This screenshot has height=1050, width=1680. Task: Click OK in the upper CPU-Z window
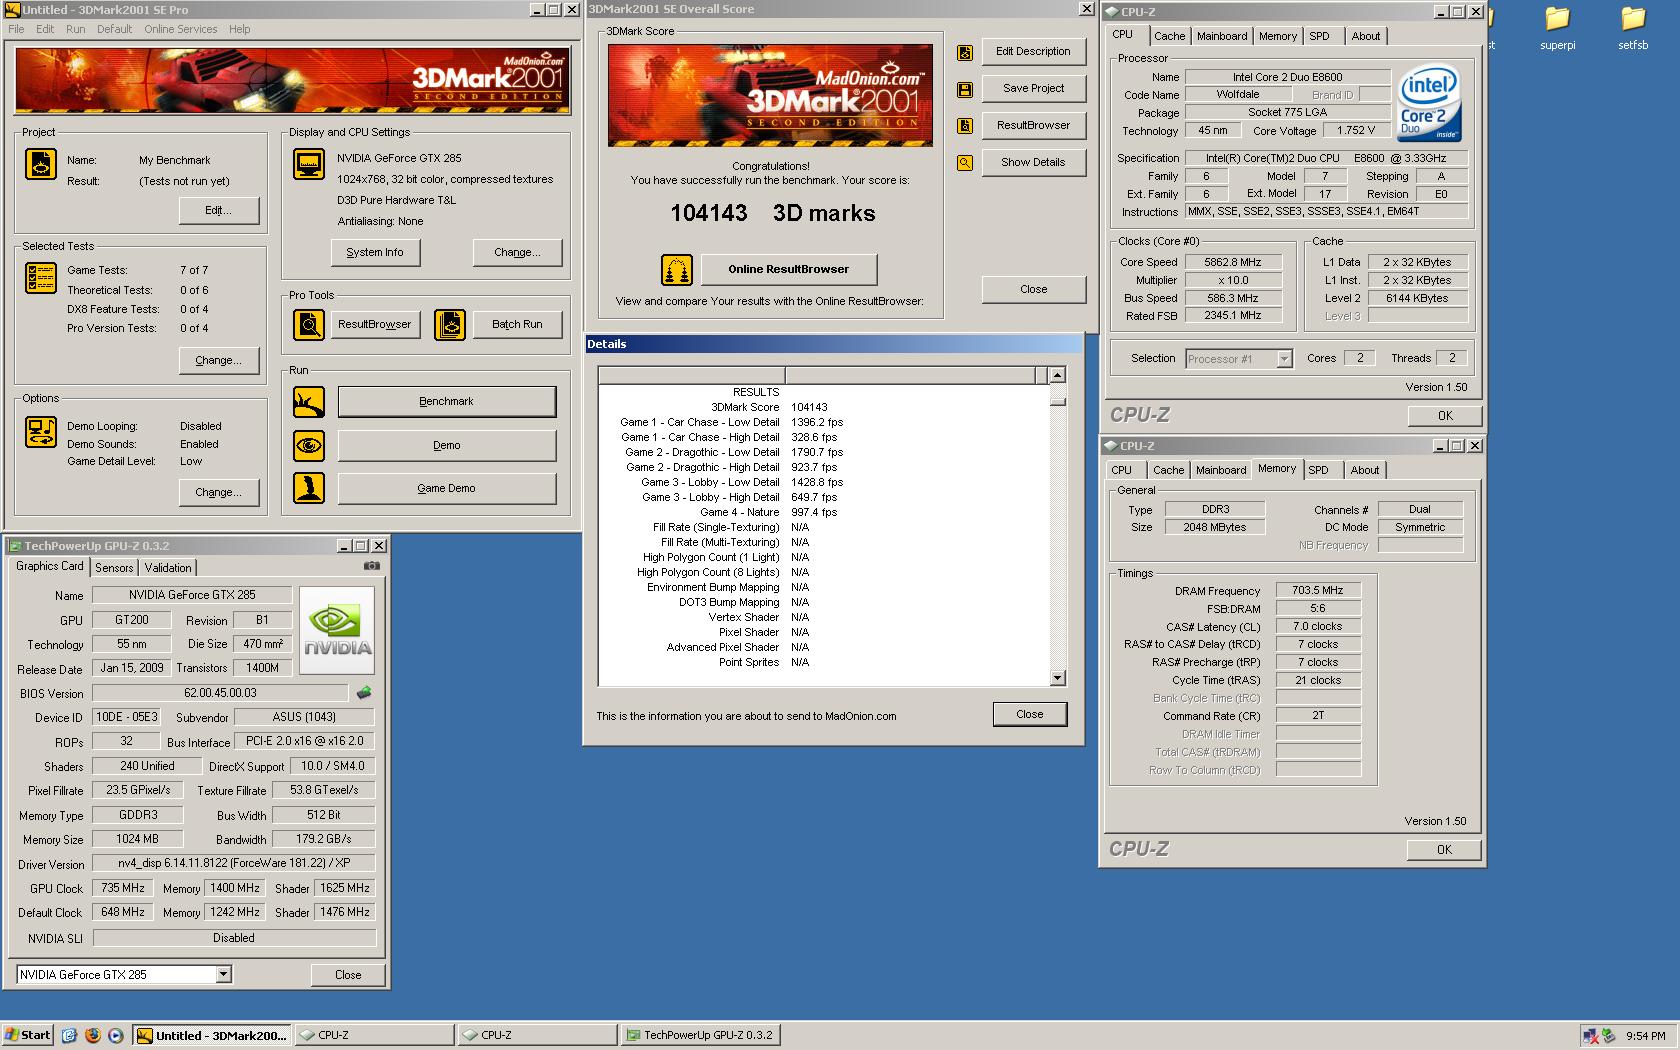[x=1445, y=416]
